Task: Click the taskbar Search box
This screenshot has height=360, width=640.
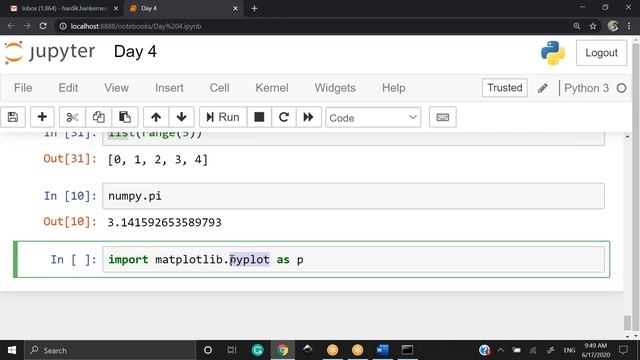Action: [110, 350]
